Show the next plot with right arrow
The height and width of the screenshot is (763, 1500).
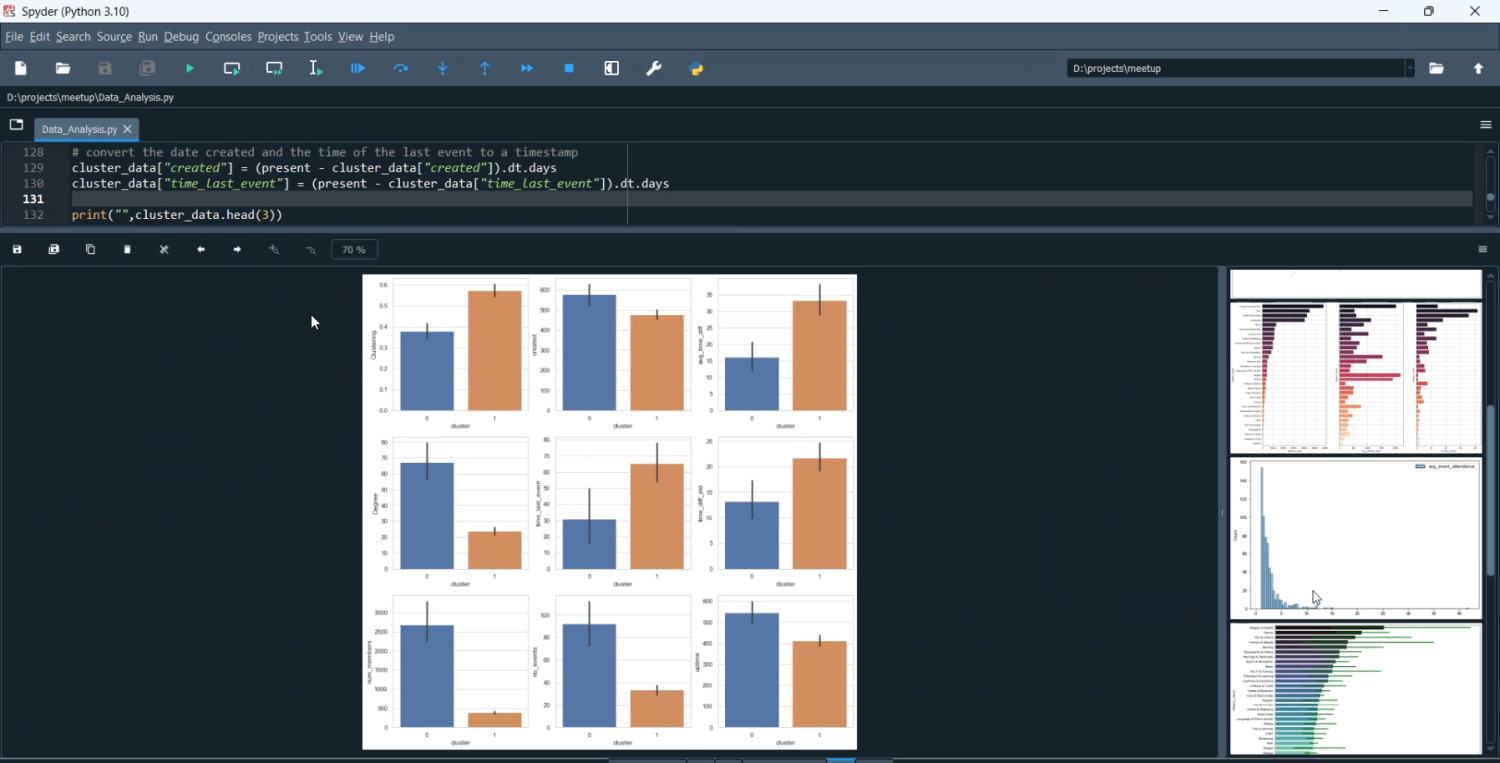pyautogui.click(x=237, y=250)
